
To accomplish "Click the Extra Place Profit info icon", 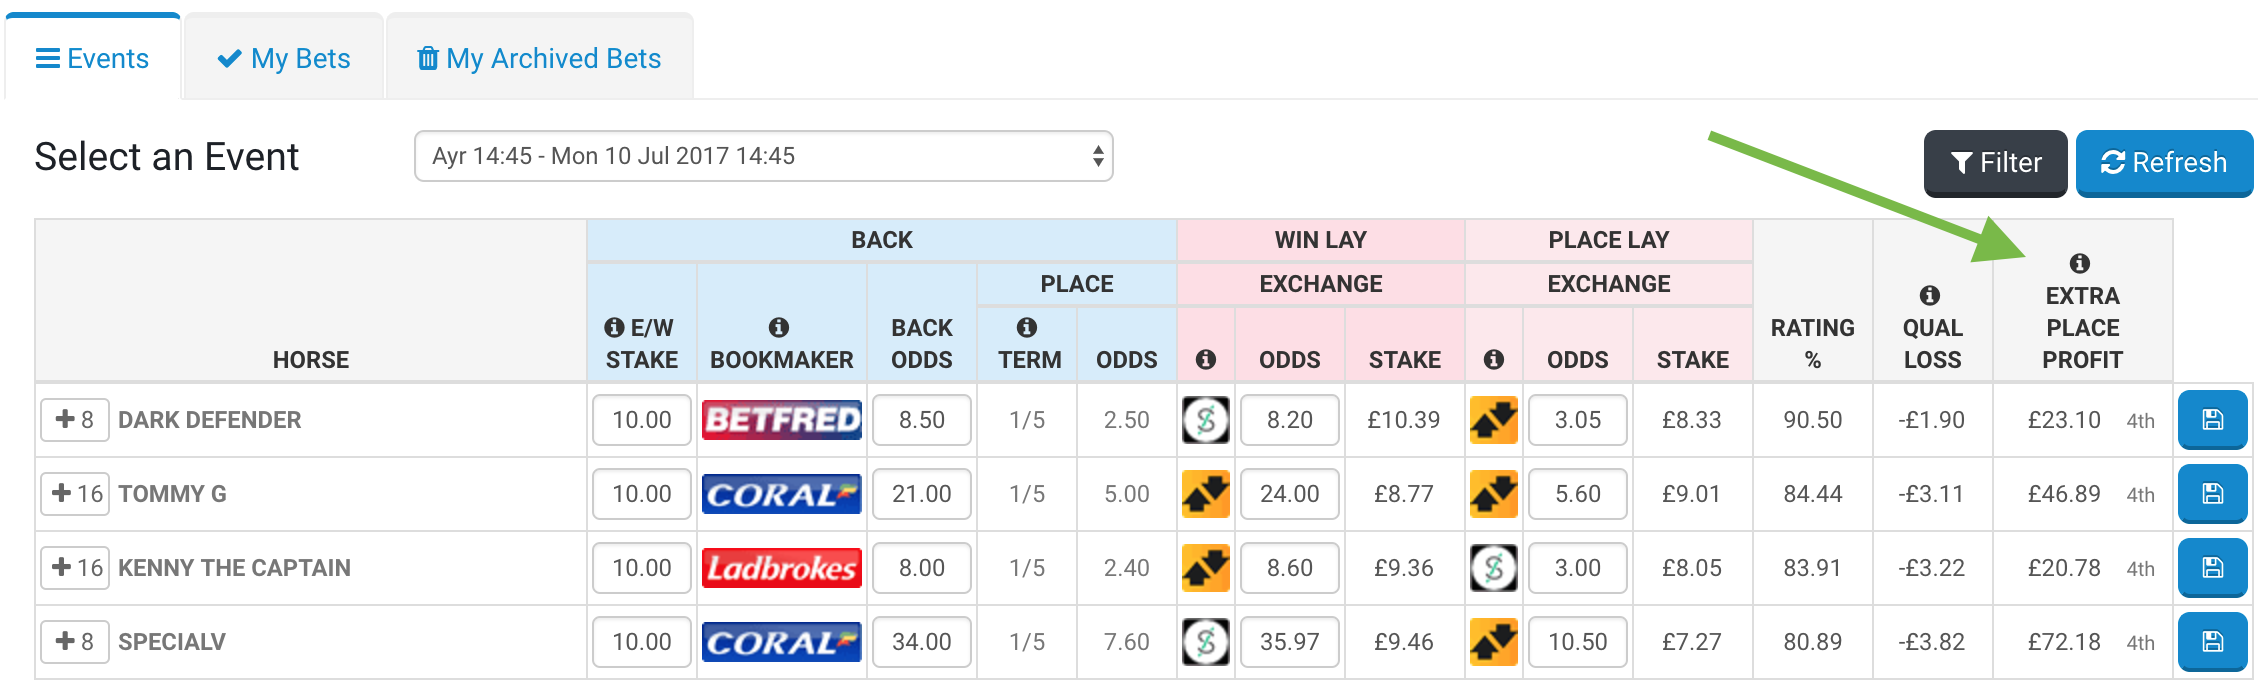I will point(2080,263).
